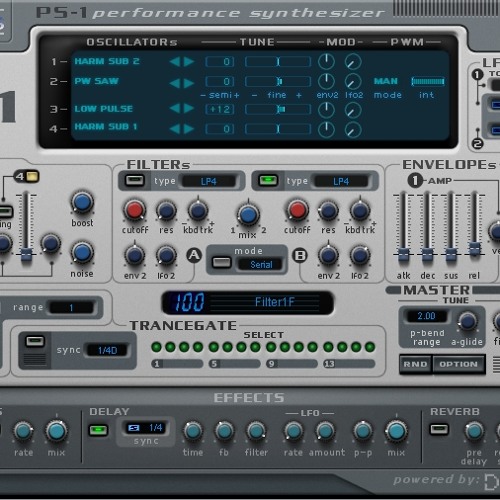
Task: Click filter 2 kbdtrk knob
Action: coord(360,211)
